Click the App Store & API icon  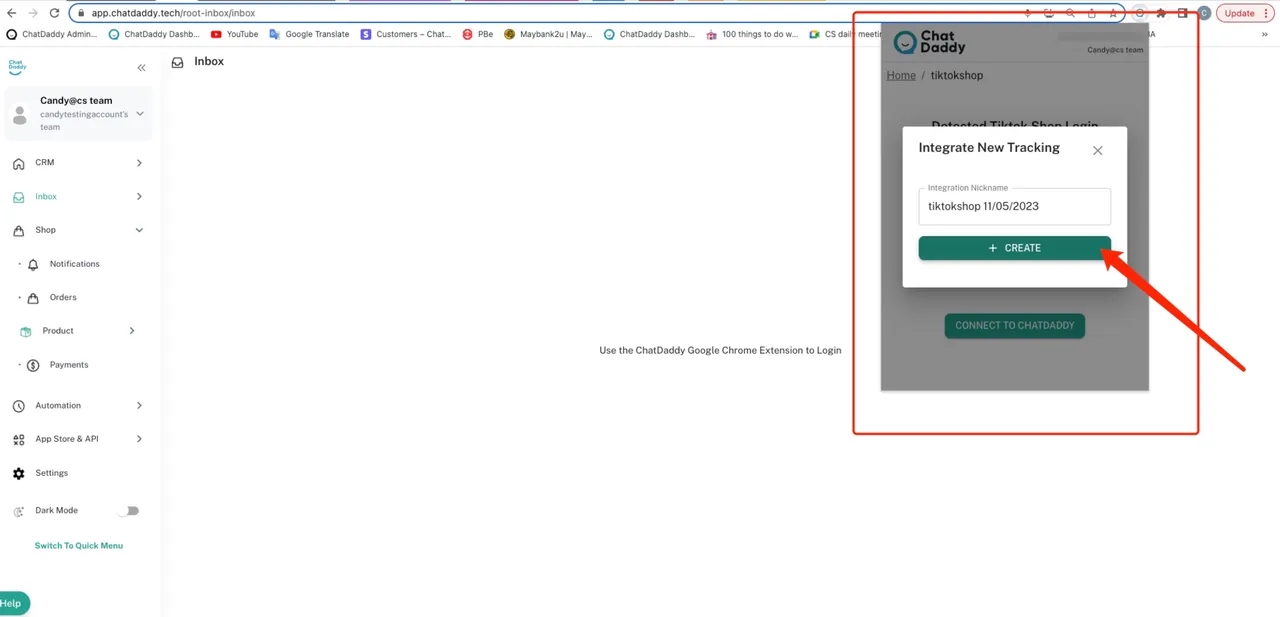click(x=18, y=440)
